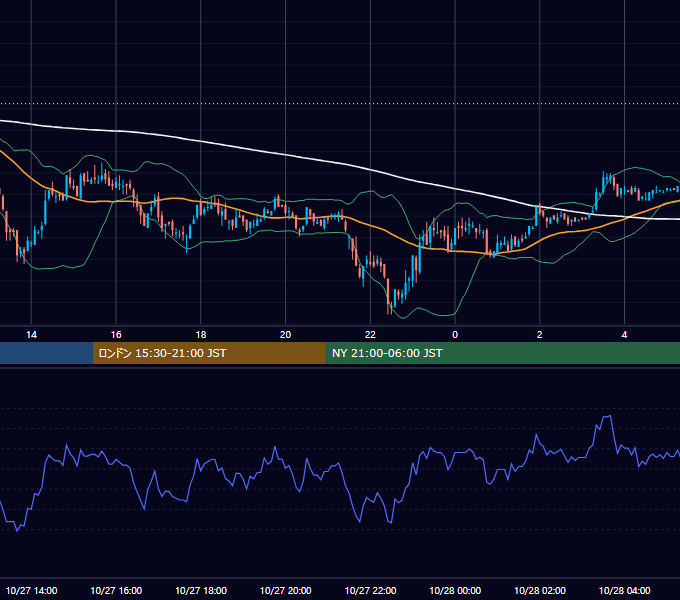The height and width of the screenshot is (600, 680).
Task: Click the 10/28 00:00 date label
Action: tap(455, 590)
